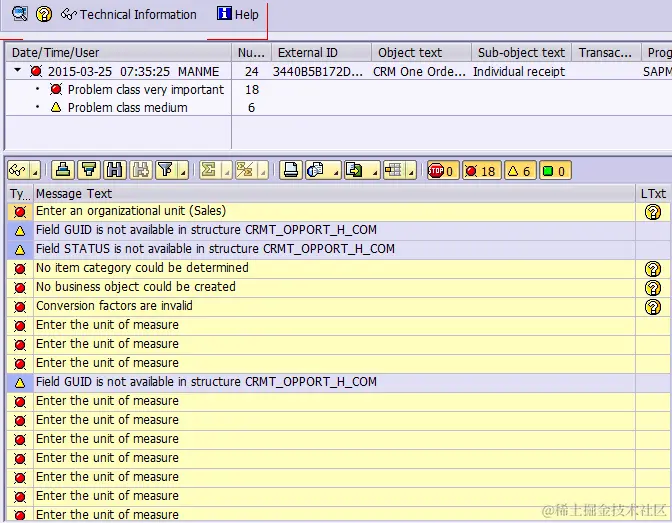The height and width of the screenshot is (523, 672).
Task: Select the Problem class very important node
Action: tap(146, 90)
